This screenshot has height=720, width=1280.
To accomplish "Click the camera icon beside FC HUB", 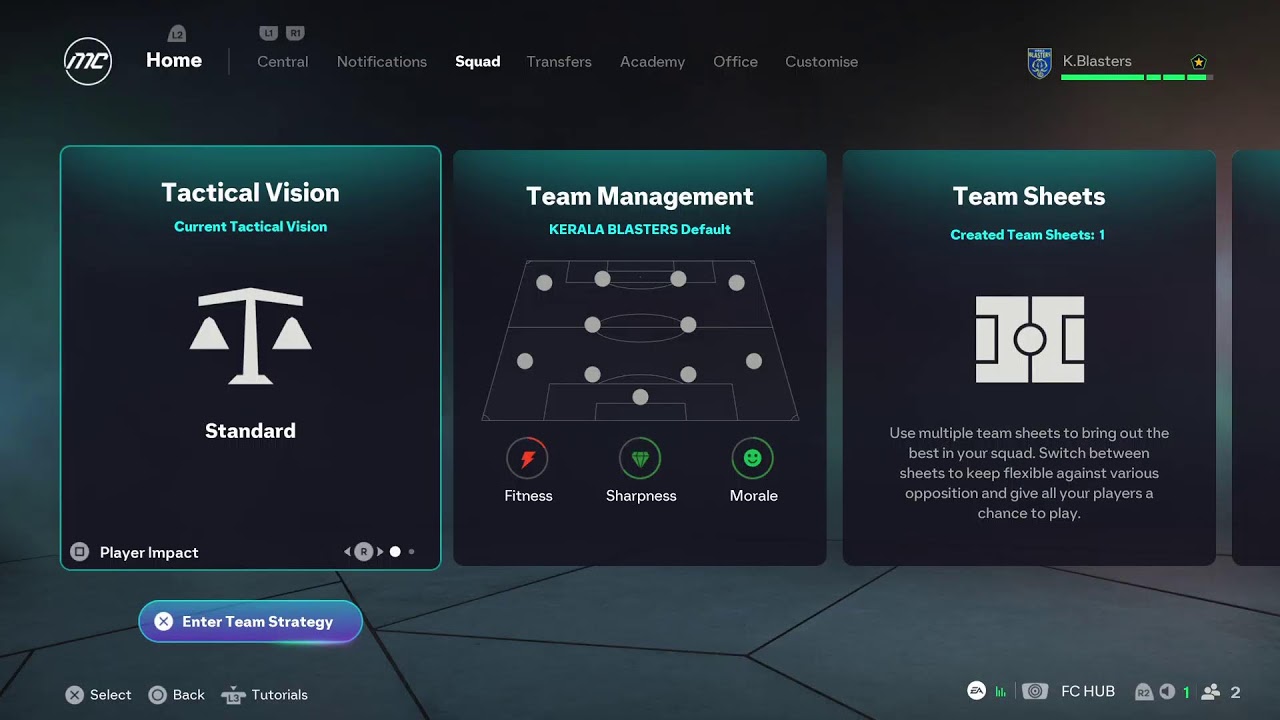I will pos(1036,691).
